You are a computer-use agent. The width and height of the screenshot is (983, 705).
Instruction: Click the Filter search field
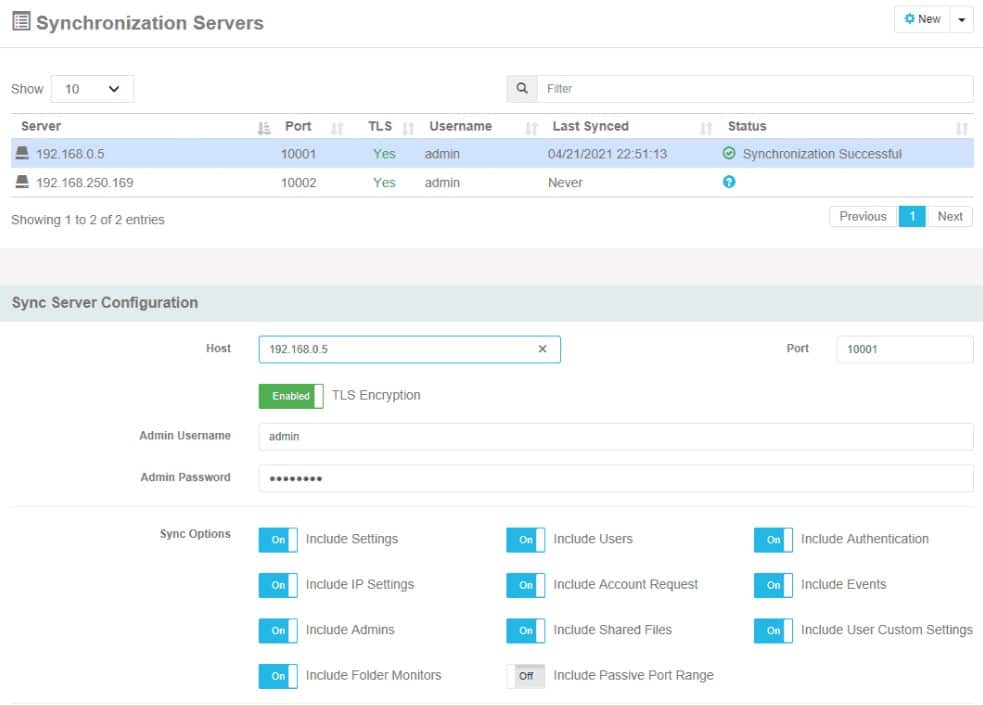(755, 88)
